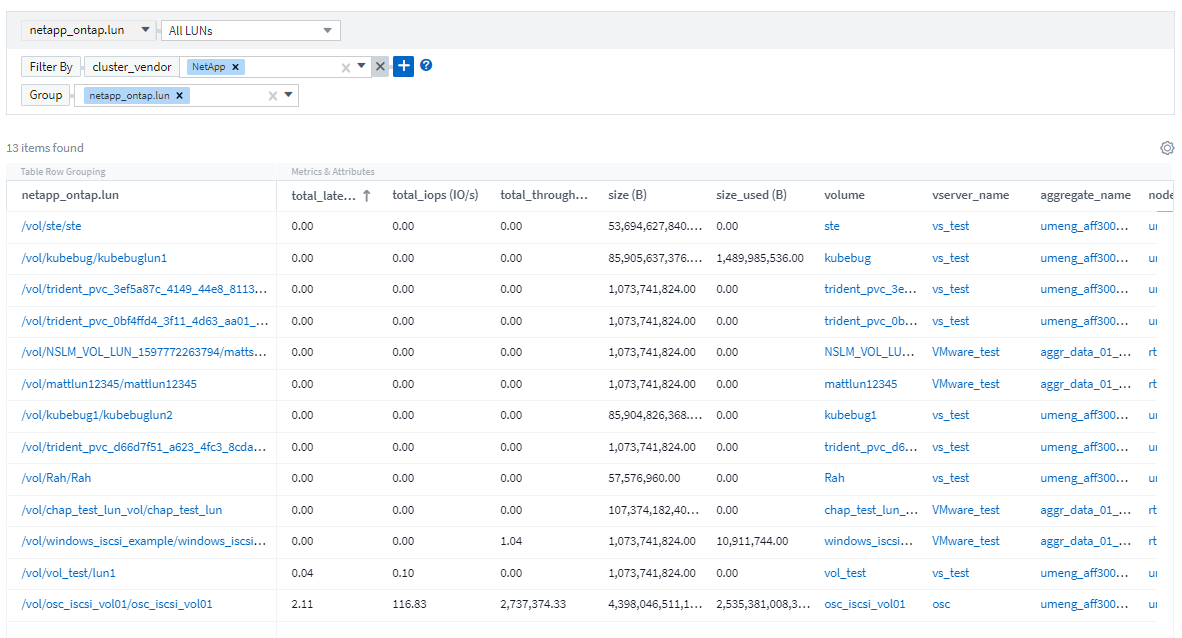
Task: Add a new filter with plus button
Action: click(x=403, y=66)
